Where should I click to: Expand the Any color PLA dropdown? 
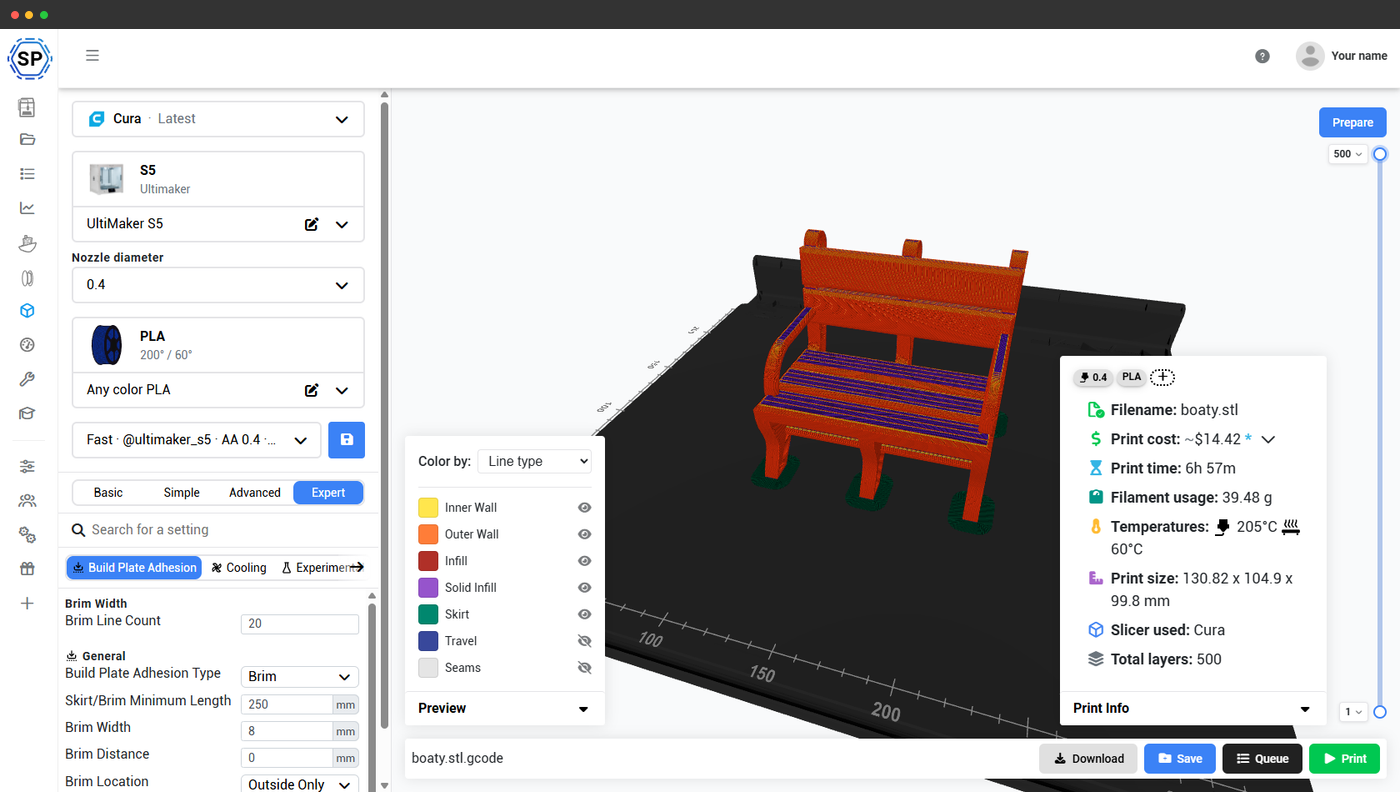coord(342,390)
